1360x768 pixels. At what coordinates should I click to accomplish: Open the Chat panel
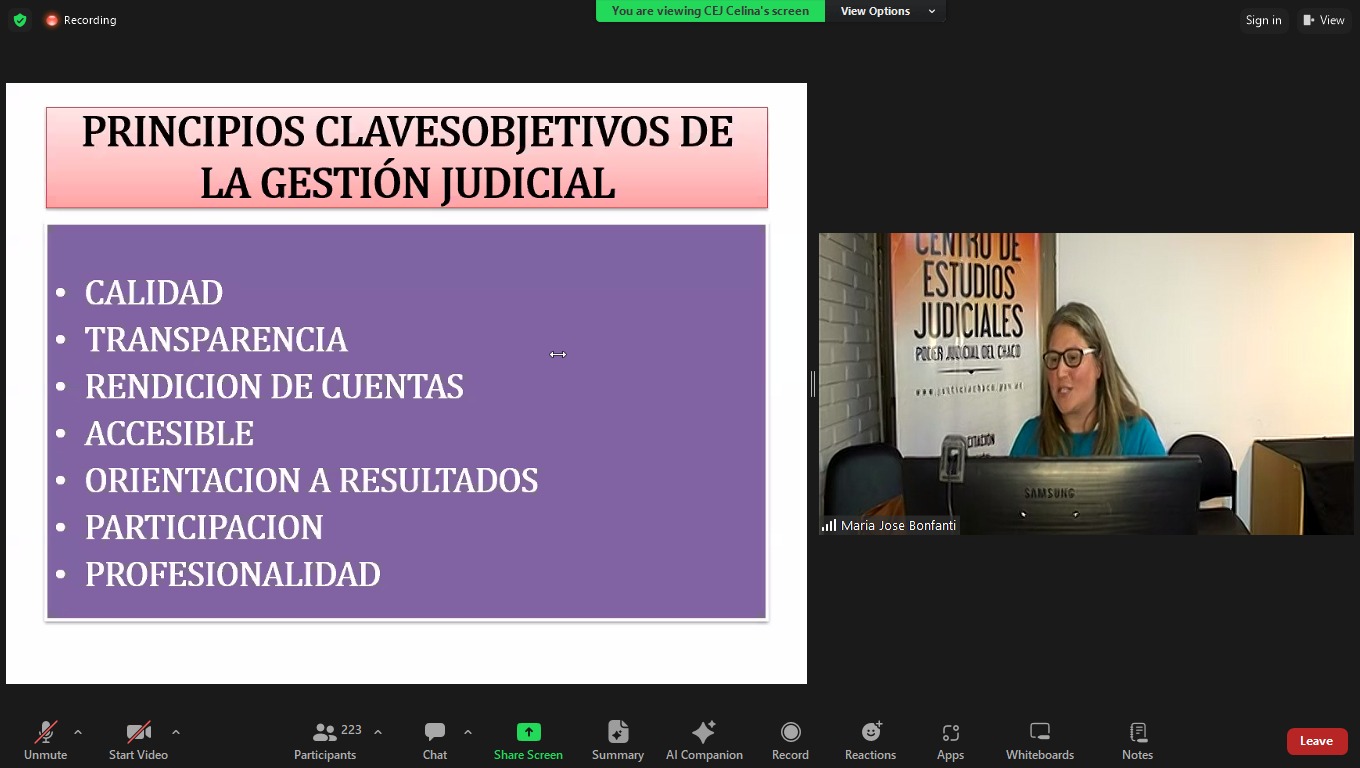point(434,740)
